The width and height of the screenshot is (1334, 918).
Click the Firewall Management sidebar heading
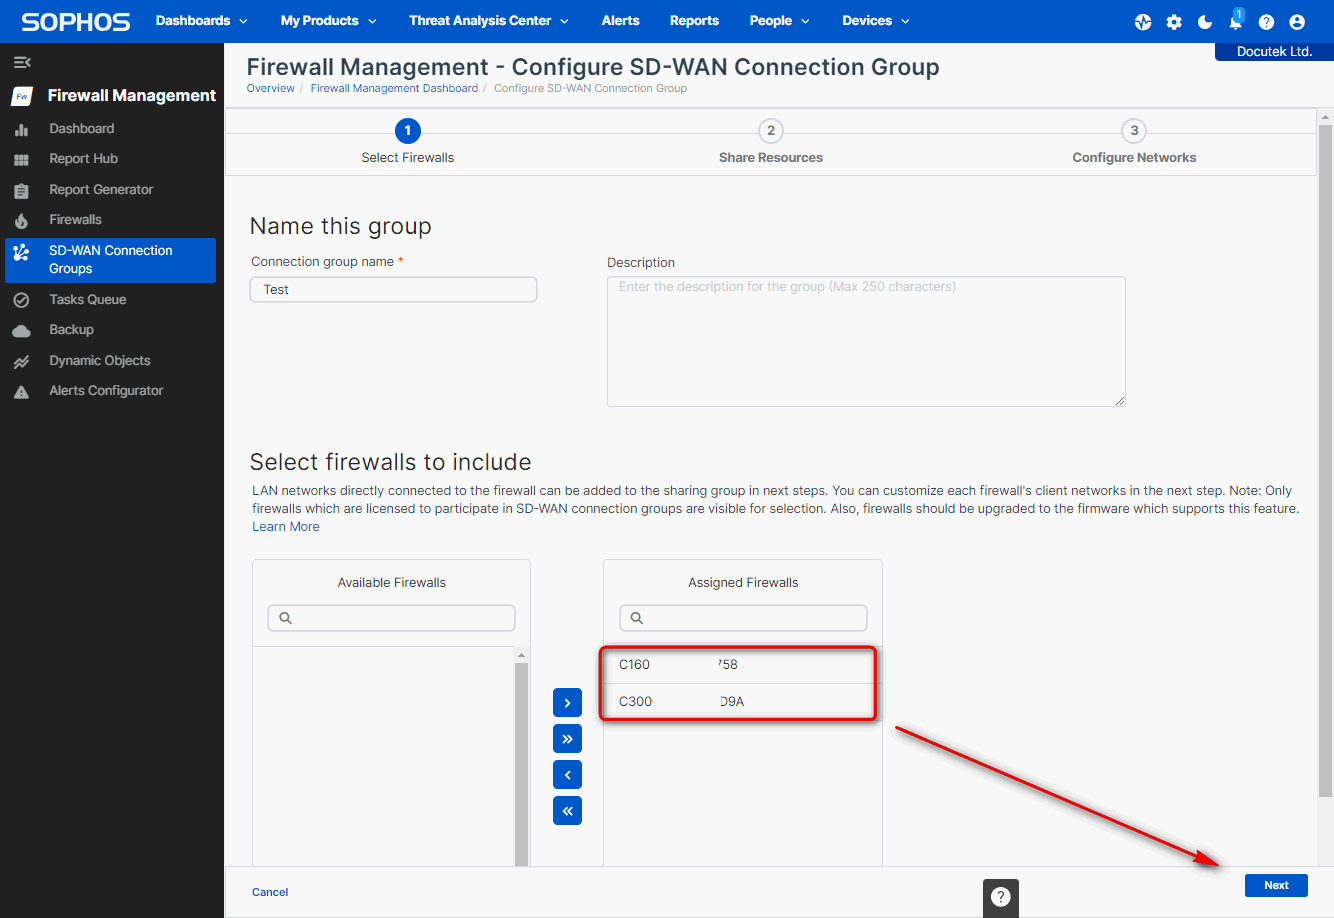[x=132, y=96]
